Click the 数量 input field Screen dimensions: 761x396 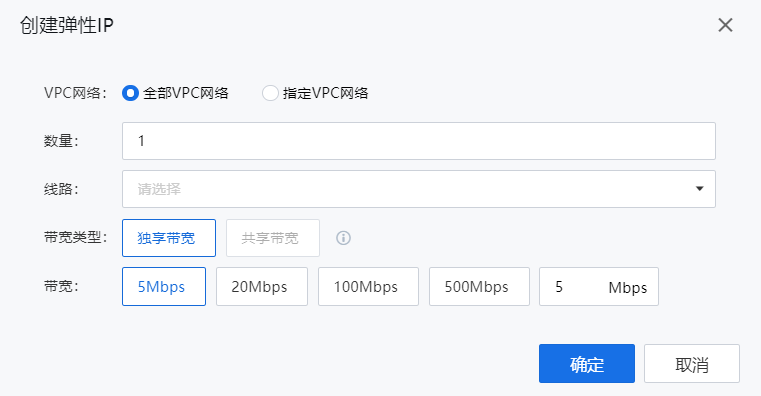tap(418, 141)
